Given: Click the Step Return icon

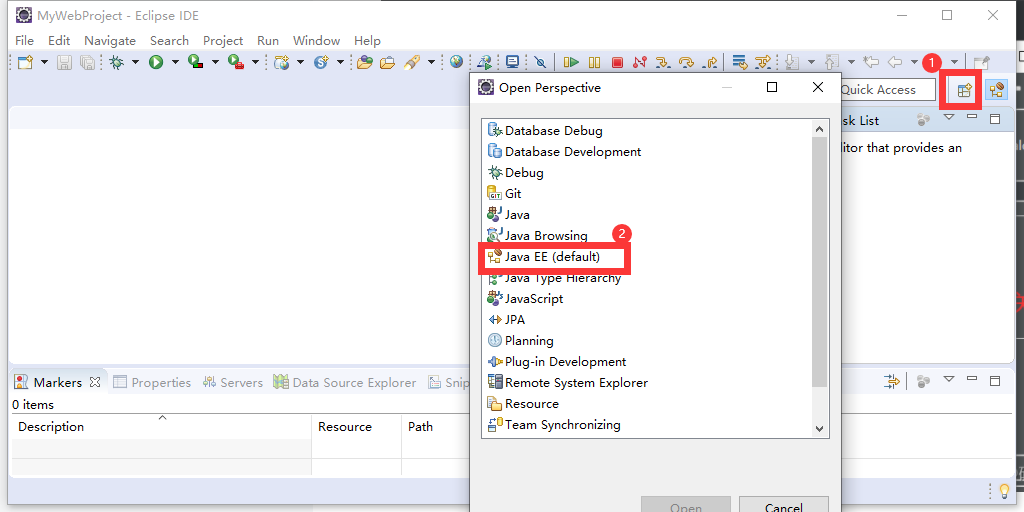Looking at the screenshot, I should (711, 62).
